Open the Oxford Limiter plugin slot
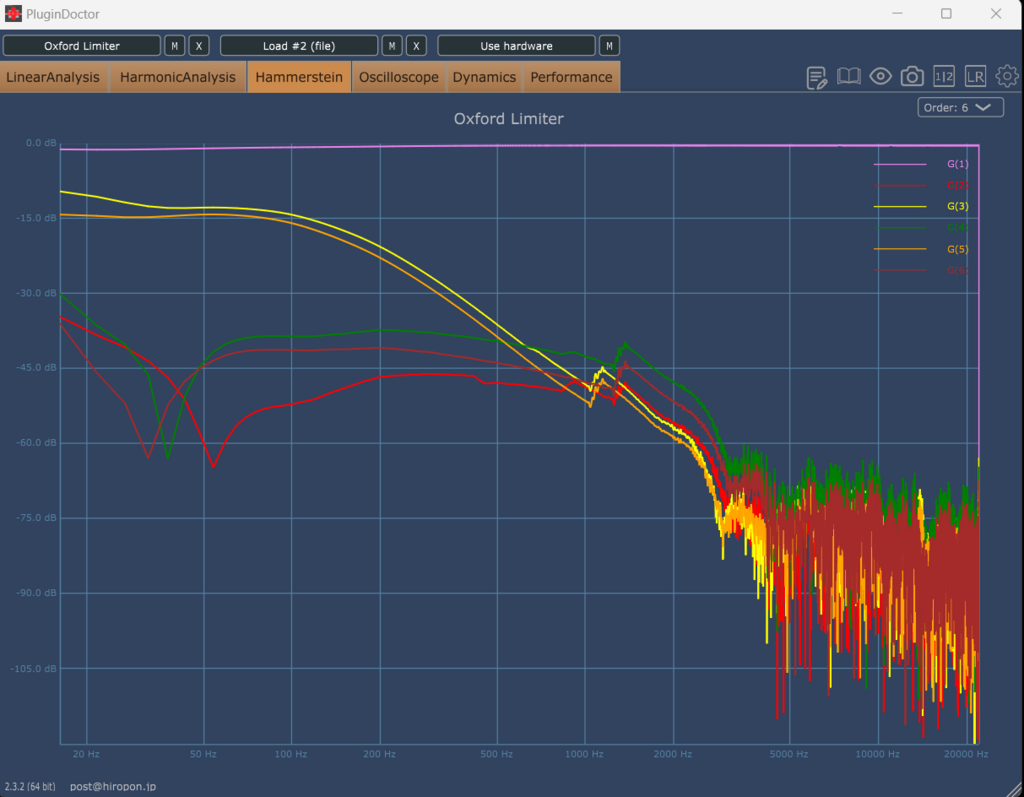 tap(82, 46)
